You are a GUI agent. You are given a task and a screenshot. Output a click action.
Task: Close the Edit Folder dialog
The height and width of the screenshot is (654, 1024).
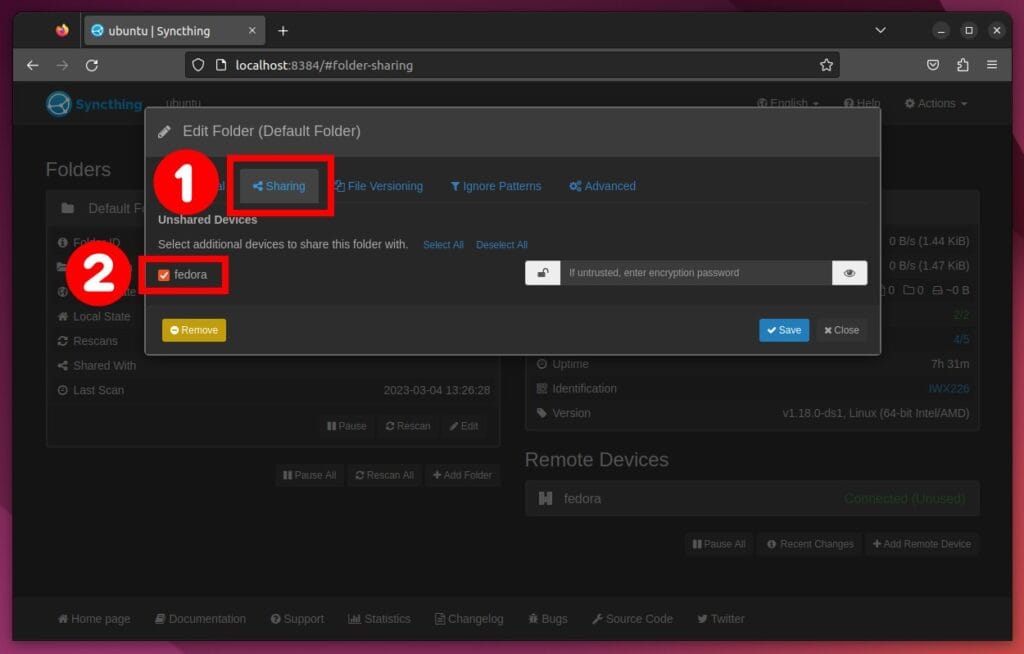tap(841, 330)
